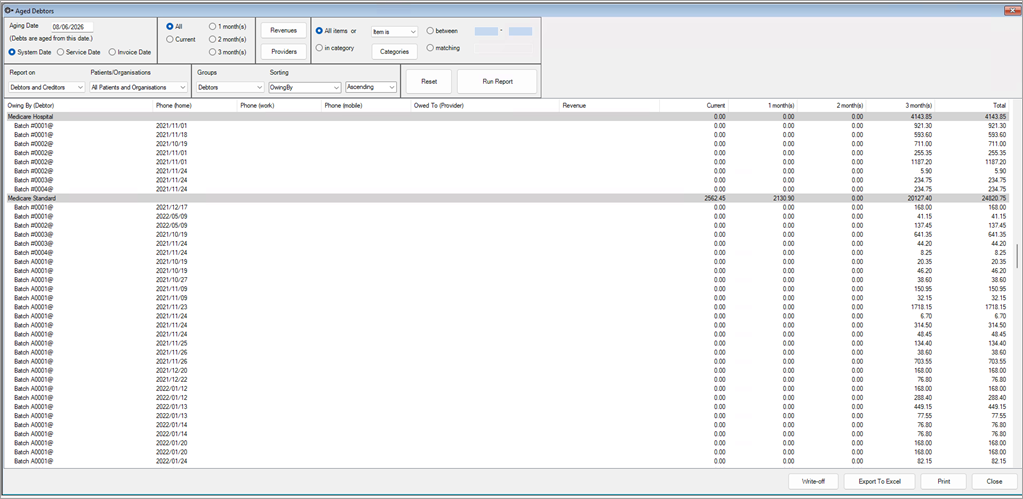Click the first between range field
Image resolution: width=1023 pixels, height=499 pixels.
tap(486, 31)
